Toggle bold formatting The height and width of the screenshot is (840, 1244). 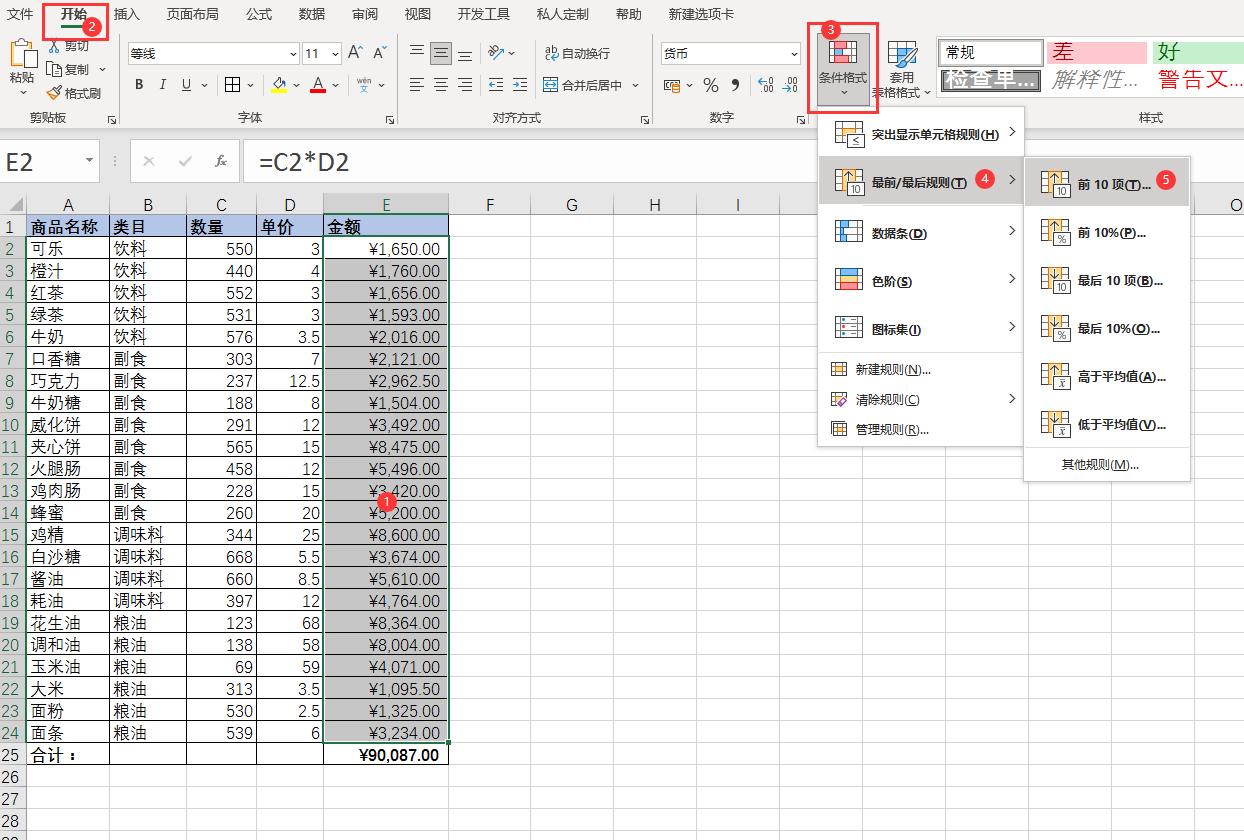tap(139, 85)
